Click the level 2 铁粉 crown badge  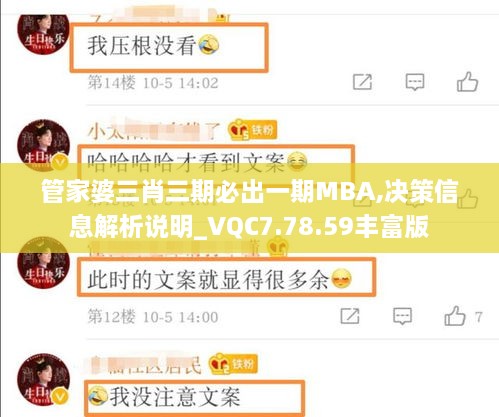pos(233,364)
